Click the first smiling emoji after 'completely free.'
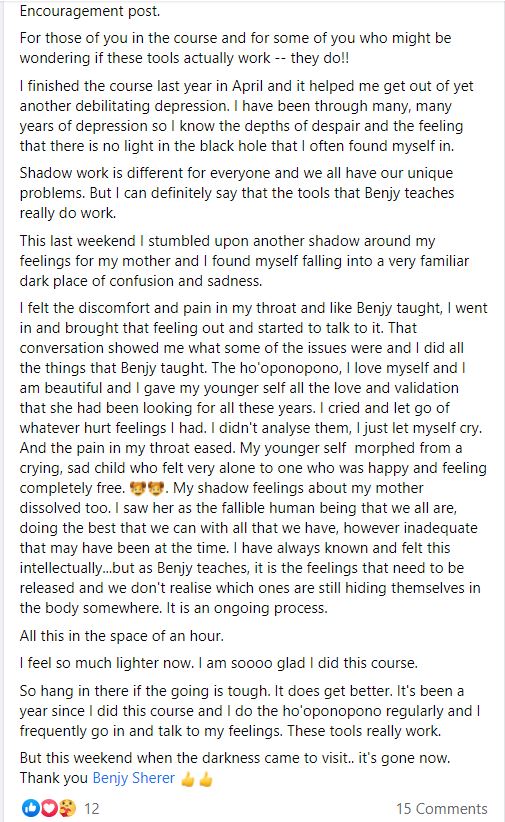This screenshot has height=822, width=505. (137, 489)
